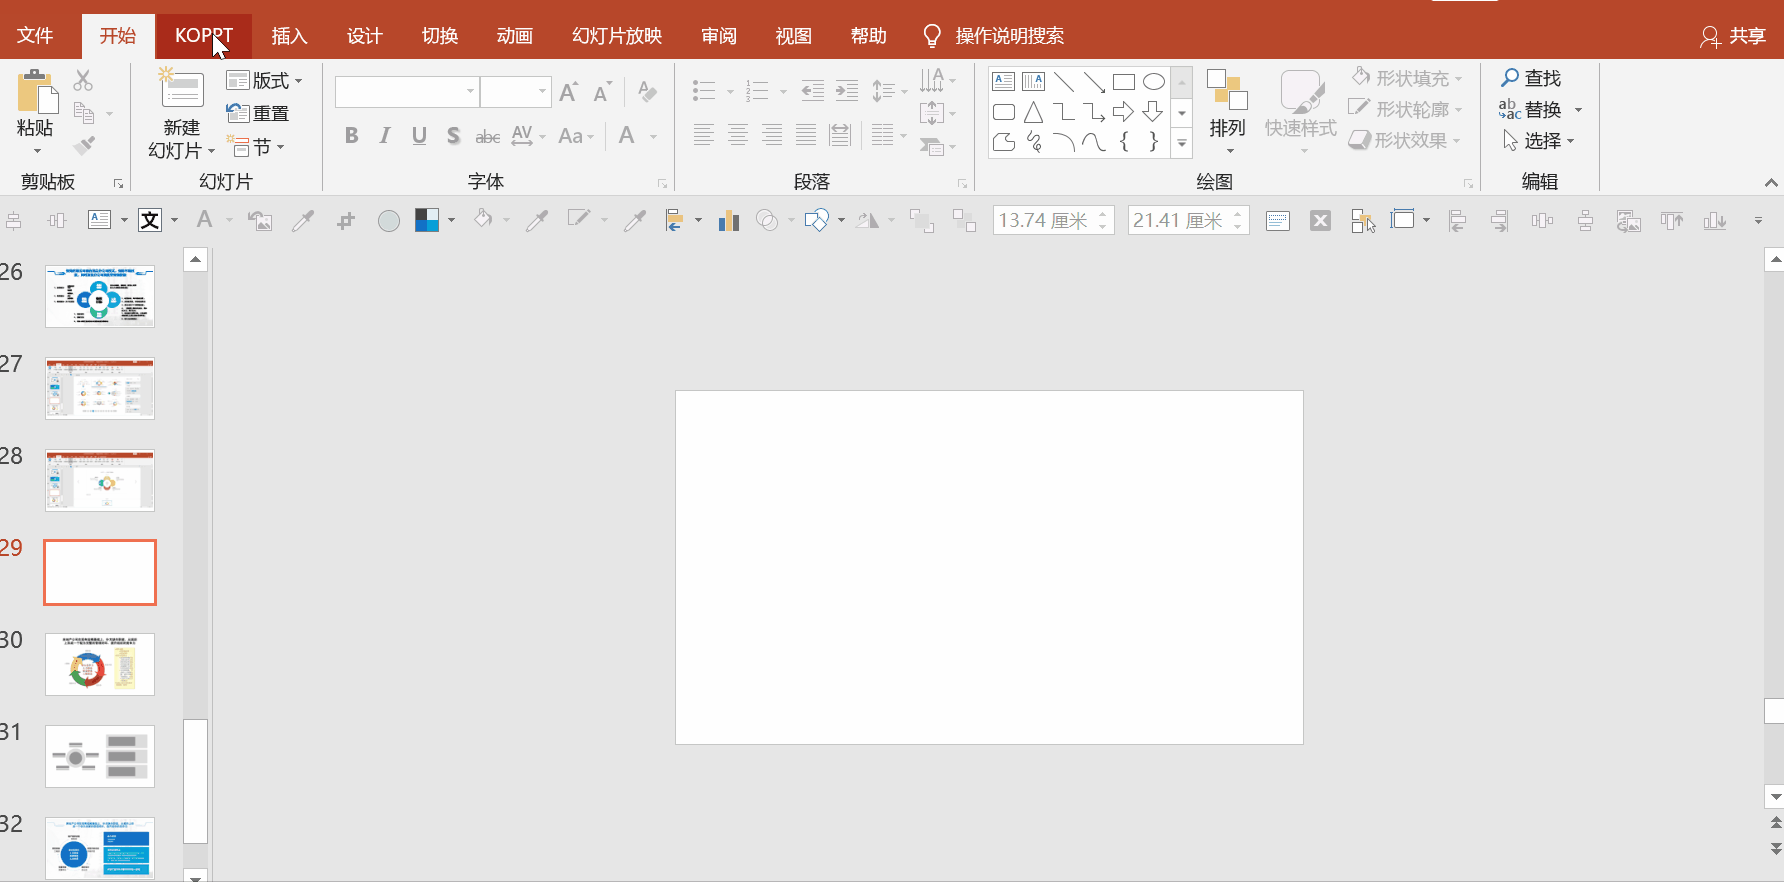Screen dimensions: 1784x882
Task: Toggle Italic formatting
Action: coord(385,136)
